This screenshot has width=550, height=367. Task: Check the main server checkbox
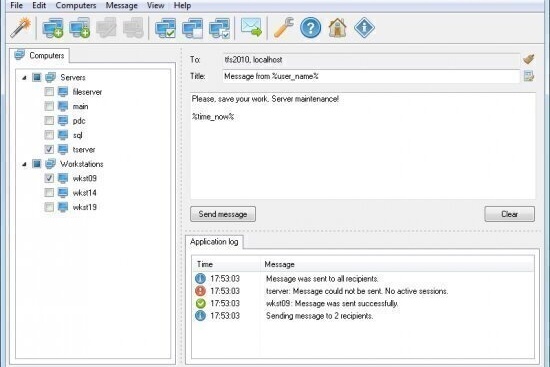pyautogui.click(x=49, y=106)
